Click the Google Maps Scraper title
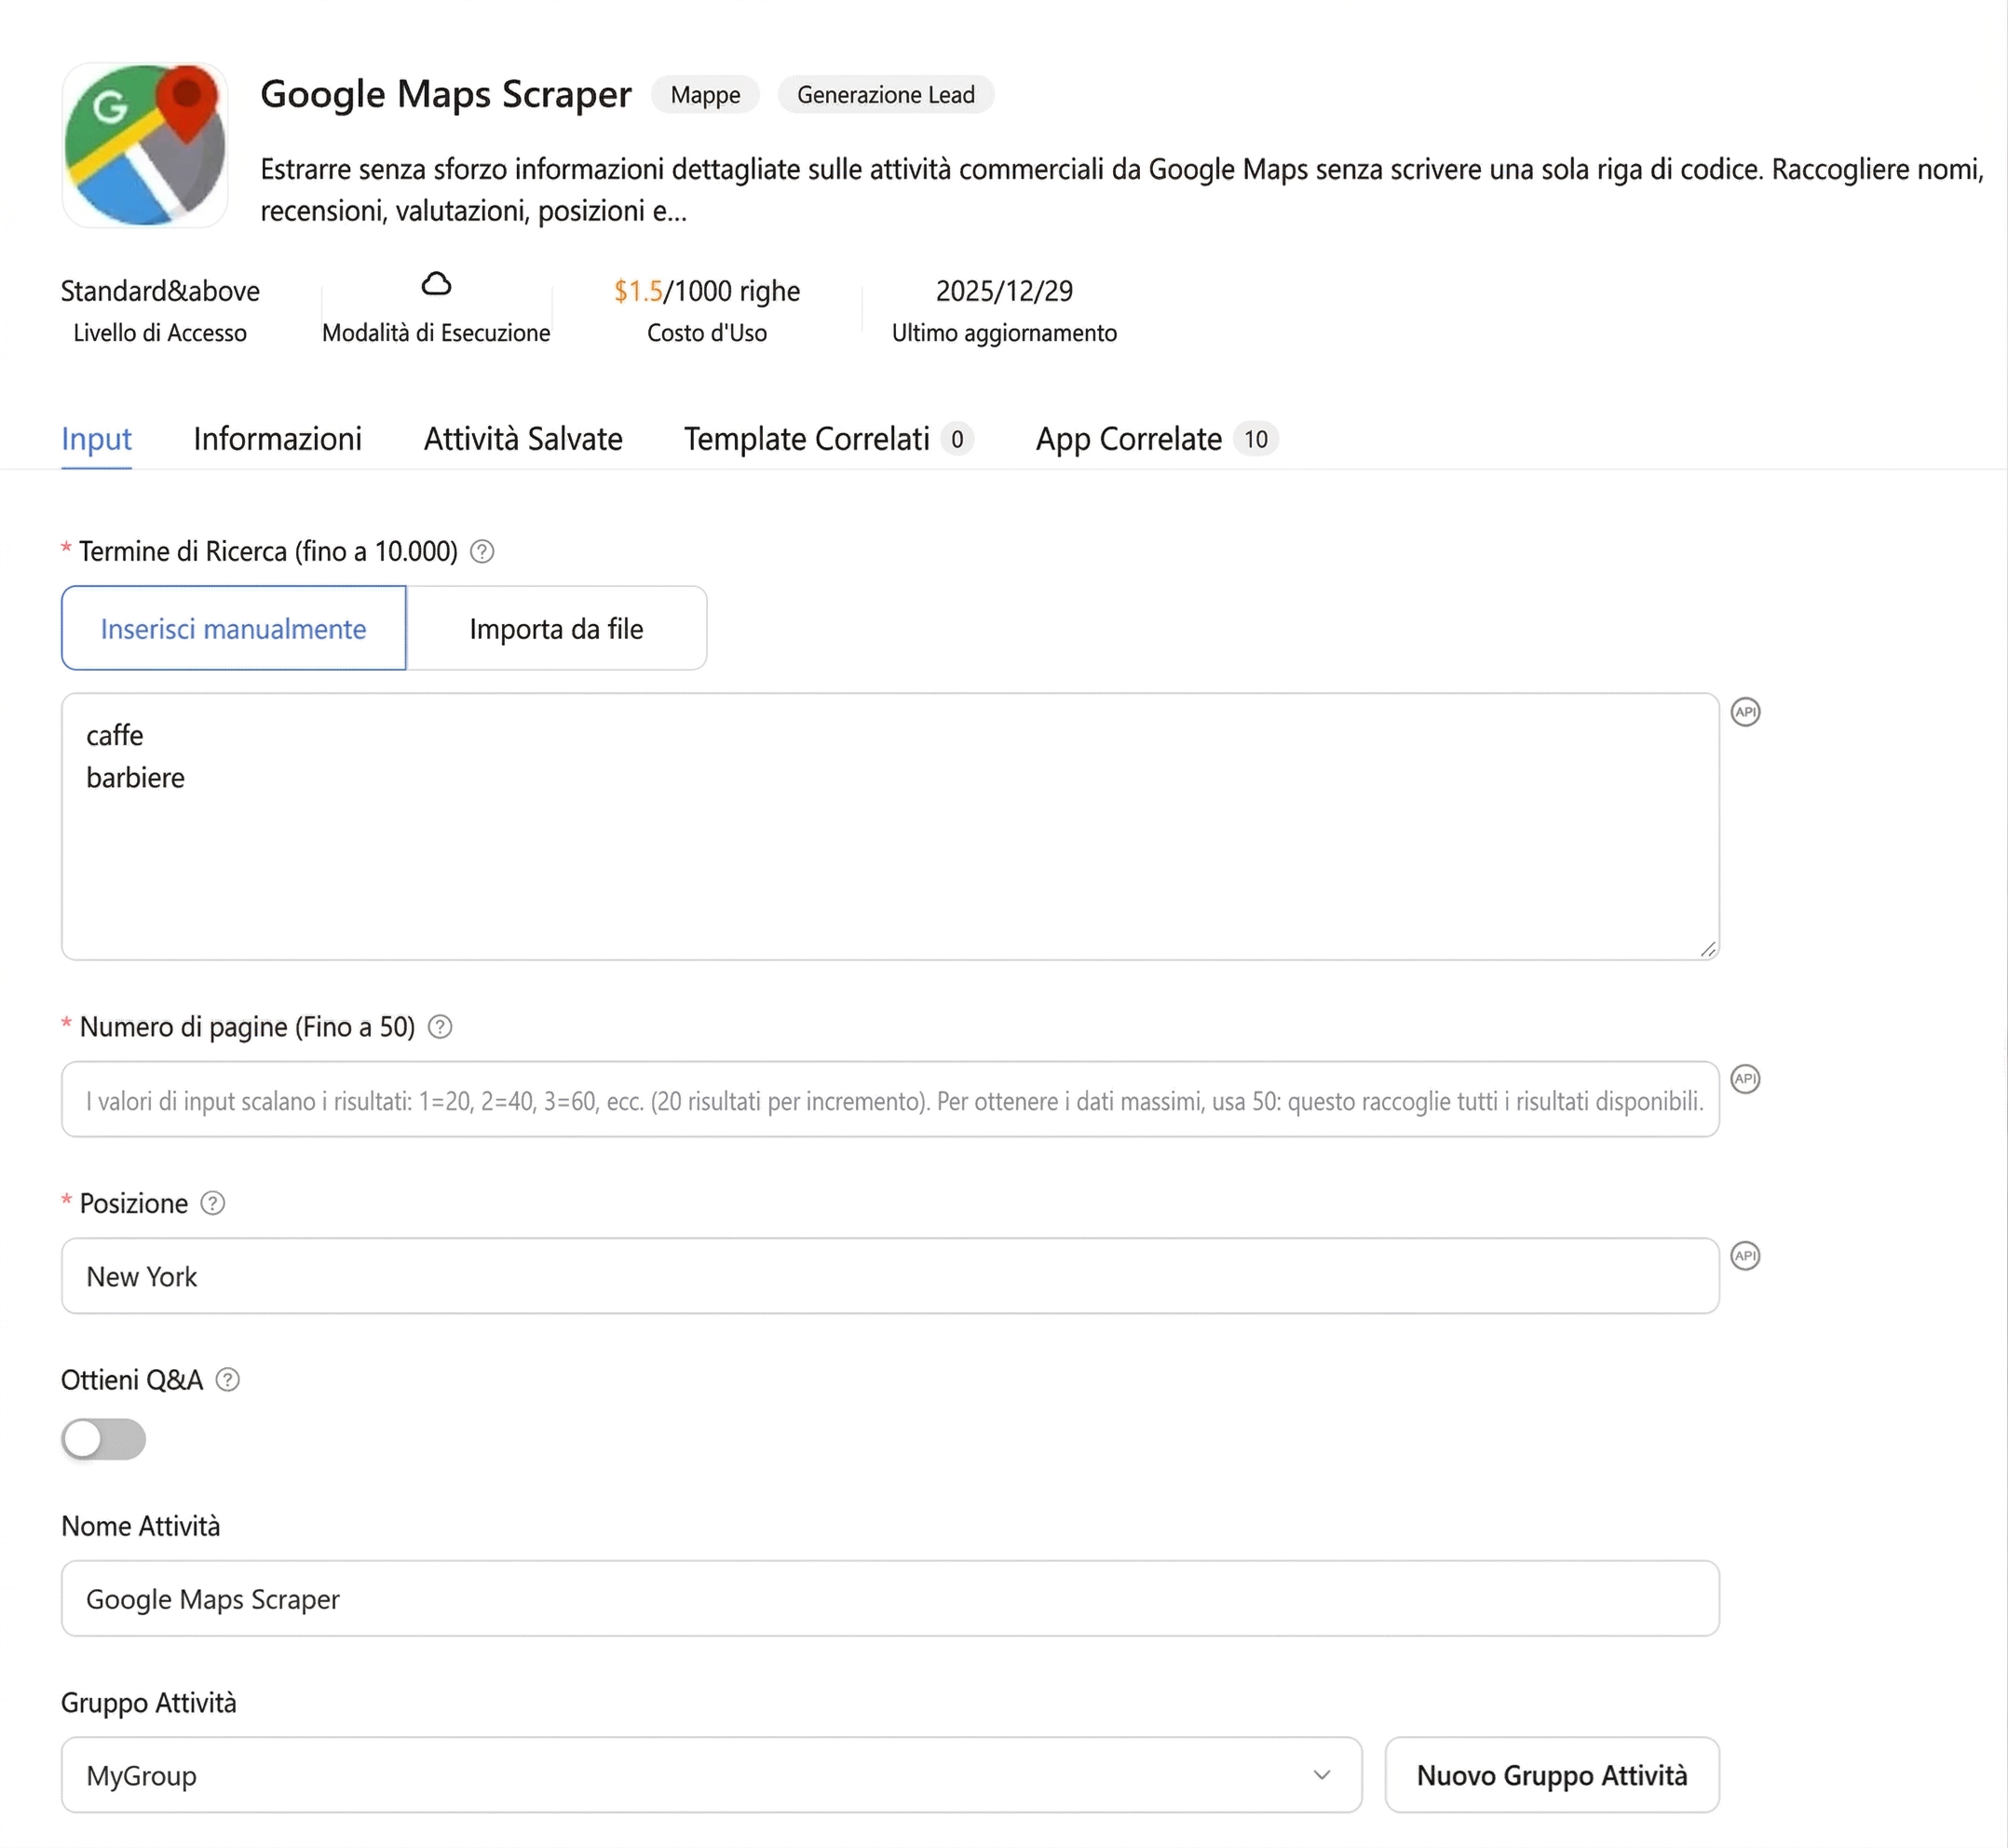 coord(446,94)
